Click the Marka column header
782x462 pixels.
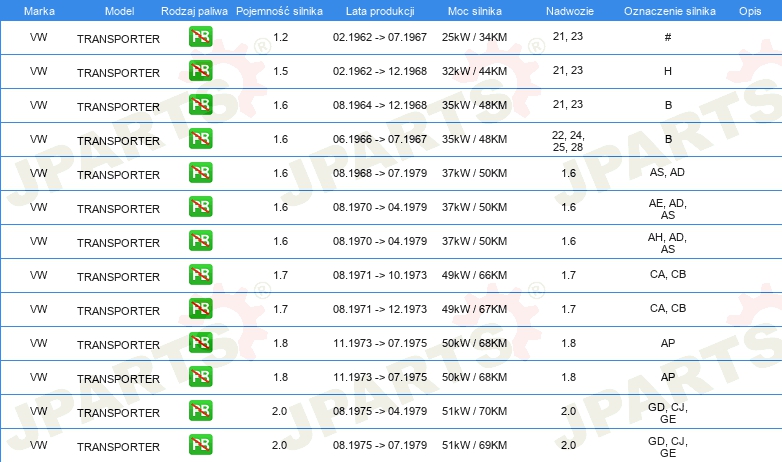click(x=39, y=11)
